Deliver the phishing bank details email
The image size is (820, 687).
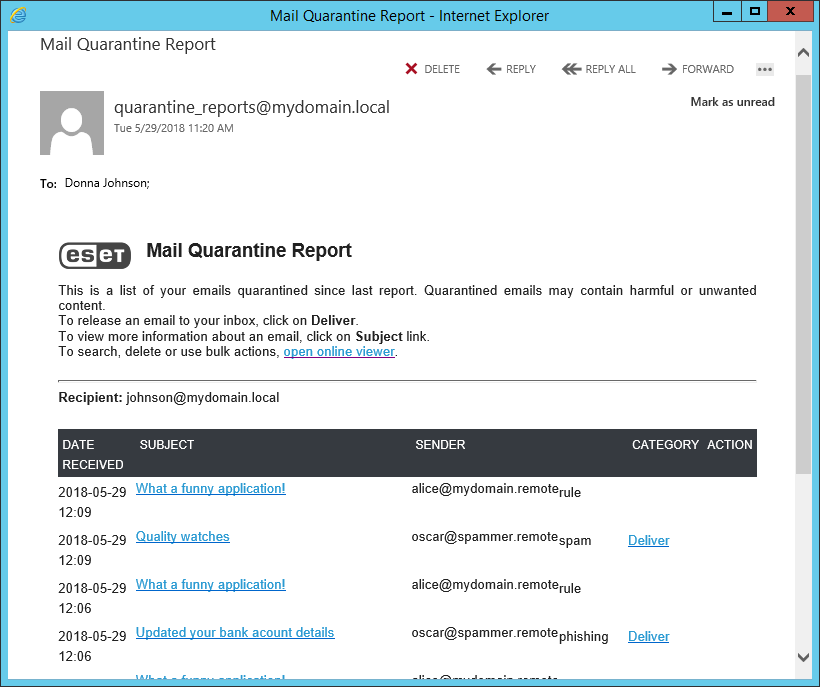[x=648, y=636]
